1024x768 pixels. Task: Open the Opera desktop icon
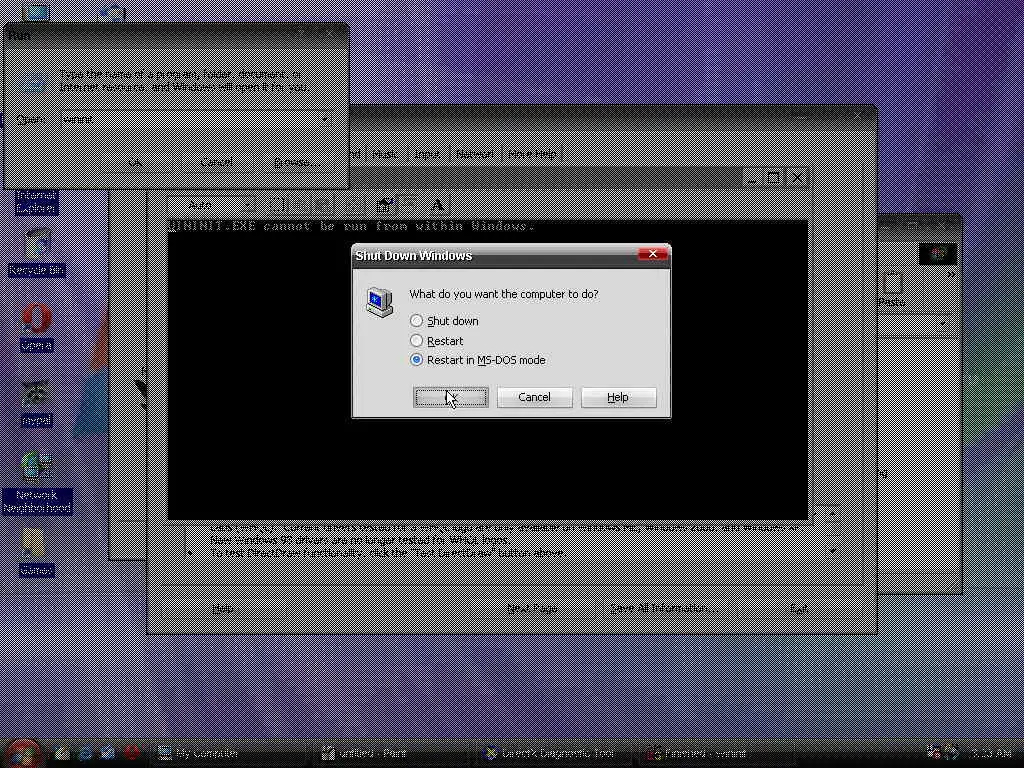pyautogui.click(x=37, y=328)
